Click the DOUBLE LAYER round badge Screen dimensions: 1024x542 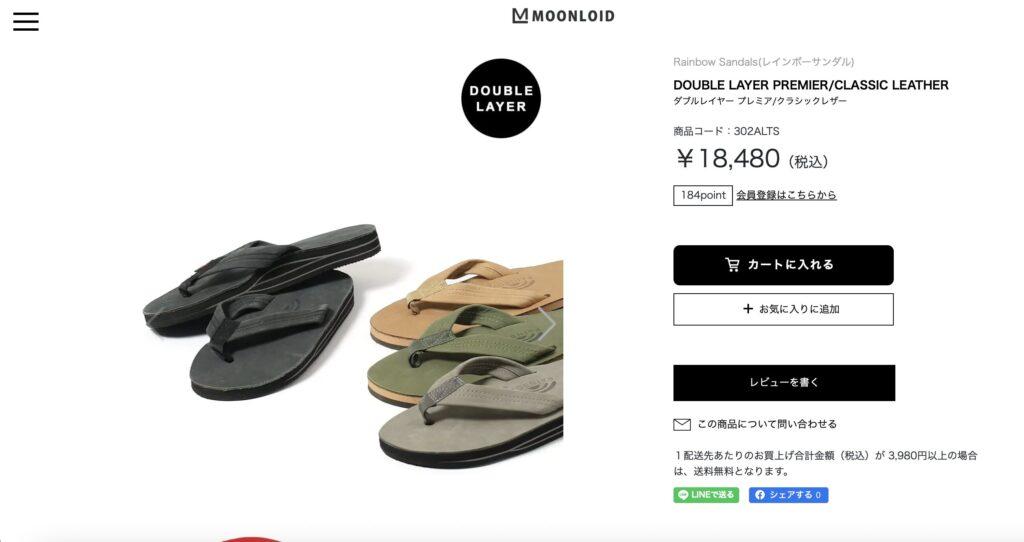[501, 99]
